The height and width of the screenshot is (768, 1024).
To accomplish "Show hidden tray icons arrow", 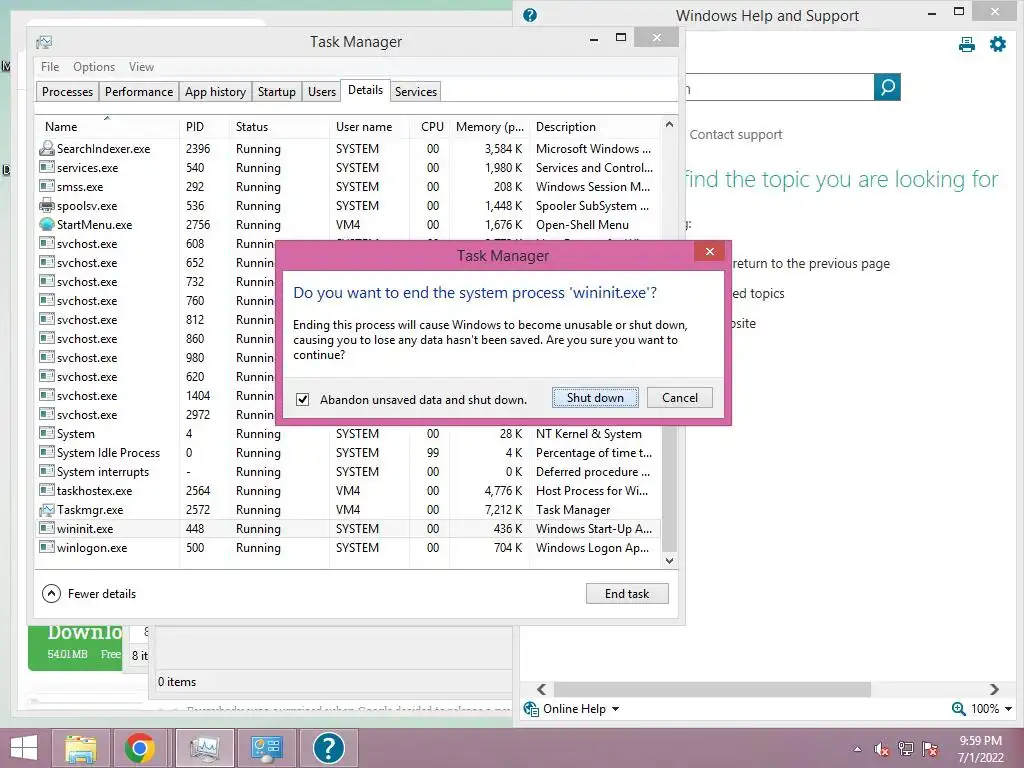I will (857, 749).
